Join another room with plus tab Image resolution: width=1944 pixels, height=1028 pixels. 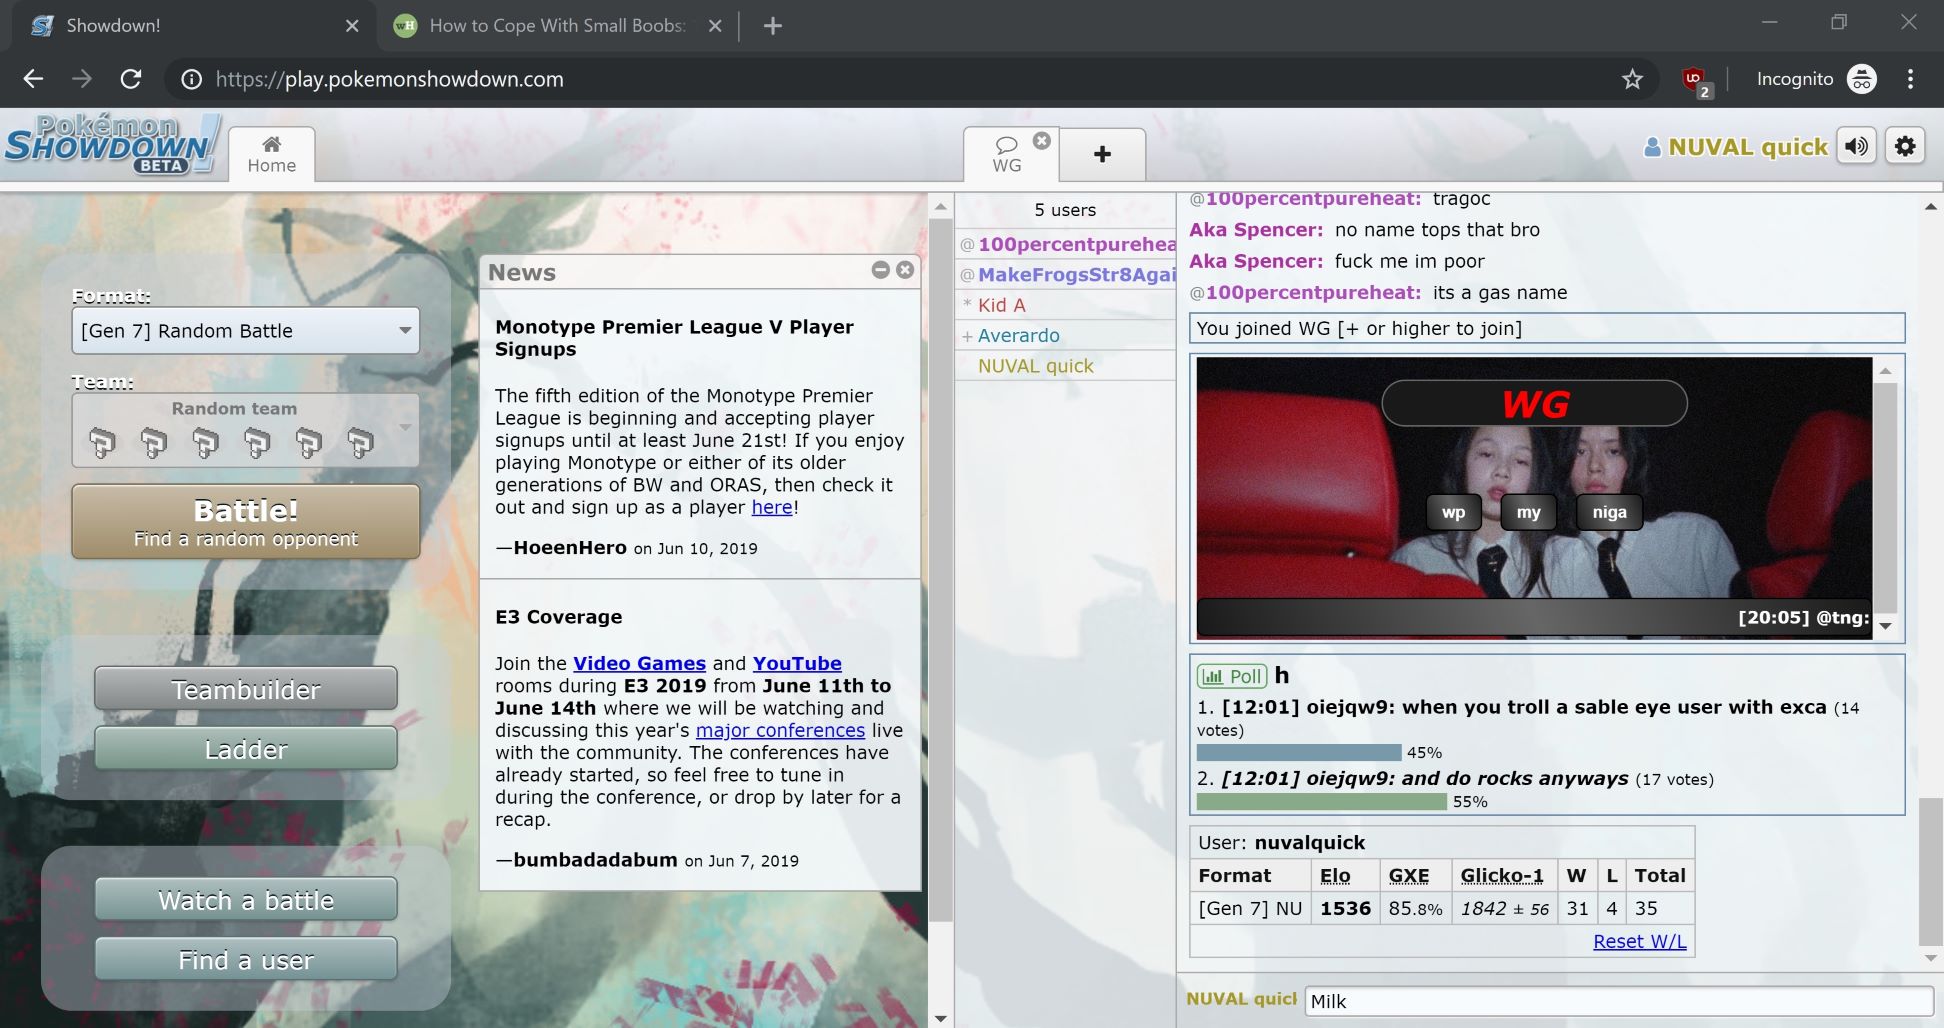click(x=1102, y=154)
